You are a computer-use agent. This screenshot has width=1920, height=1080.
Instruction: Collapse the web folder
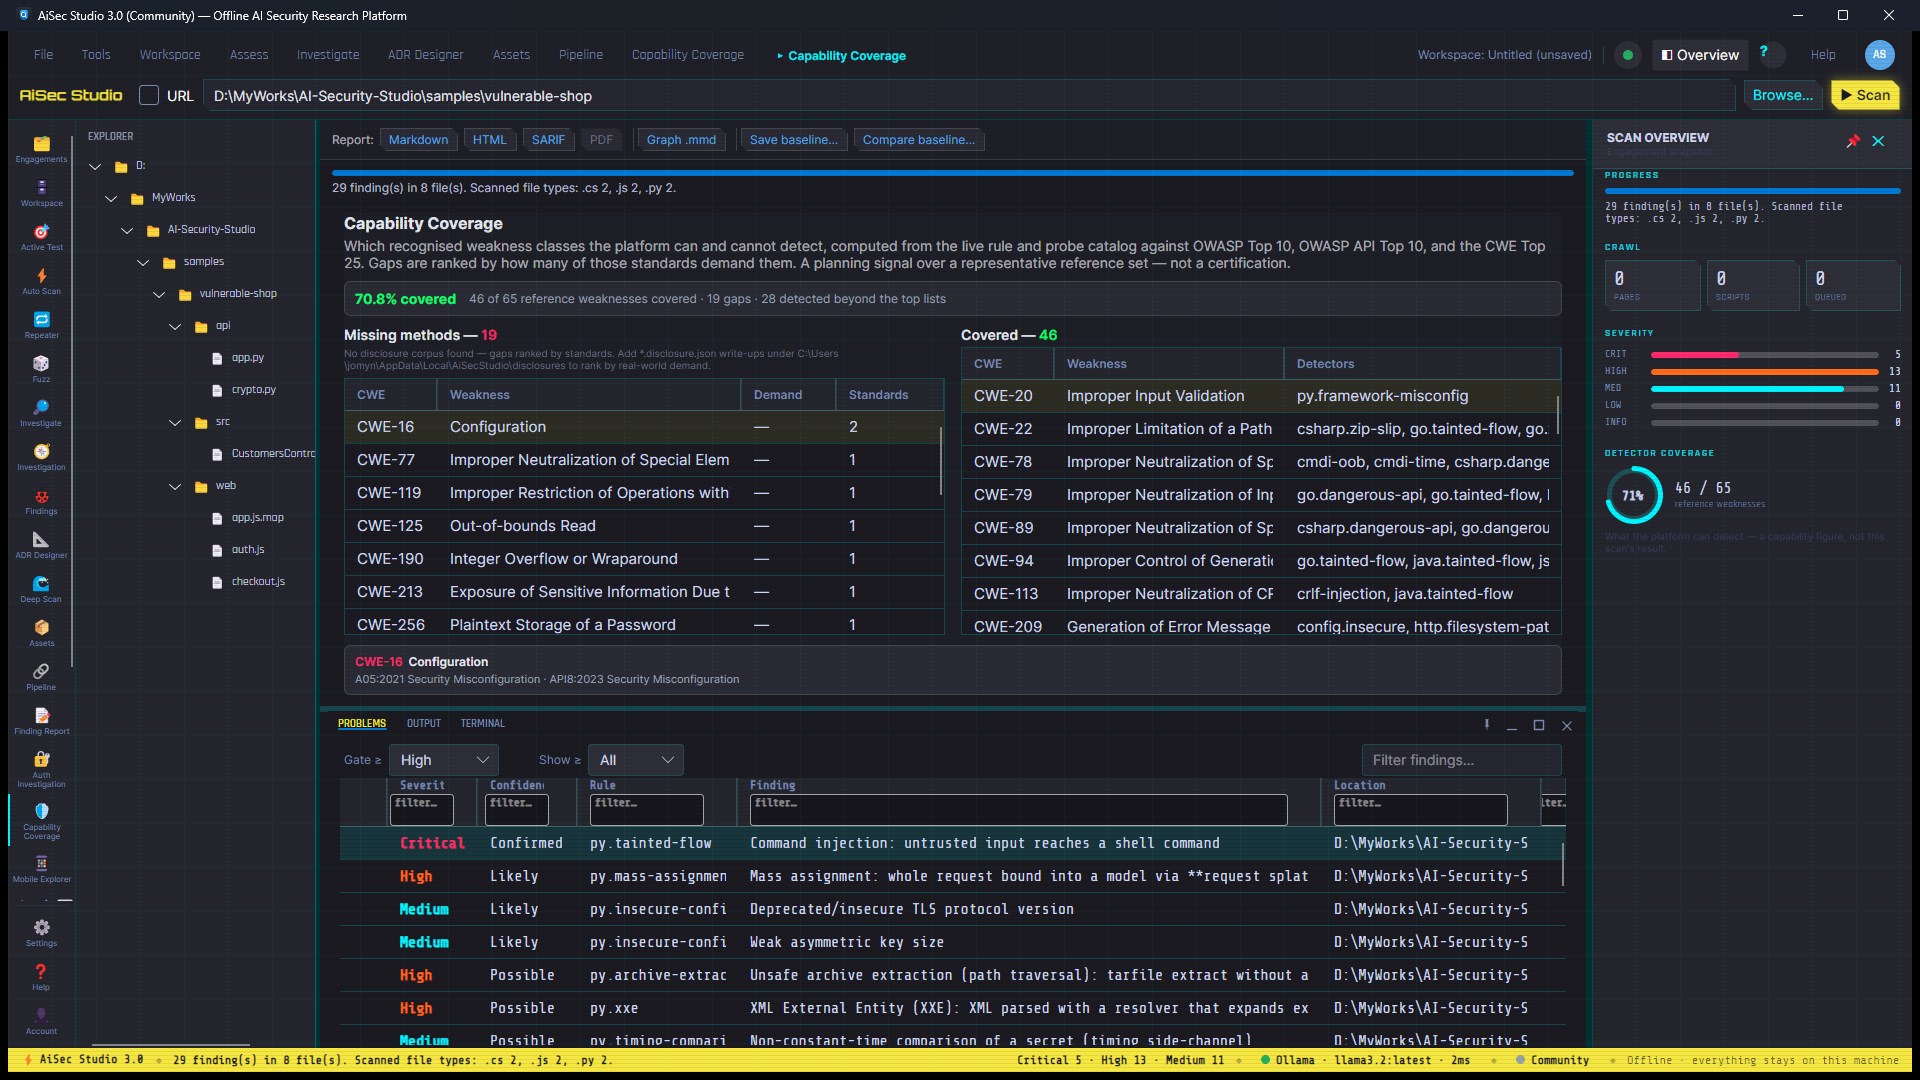tap(175, 486)
